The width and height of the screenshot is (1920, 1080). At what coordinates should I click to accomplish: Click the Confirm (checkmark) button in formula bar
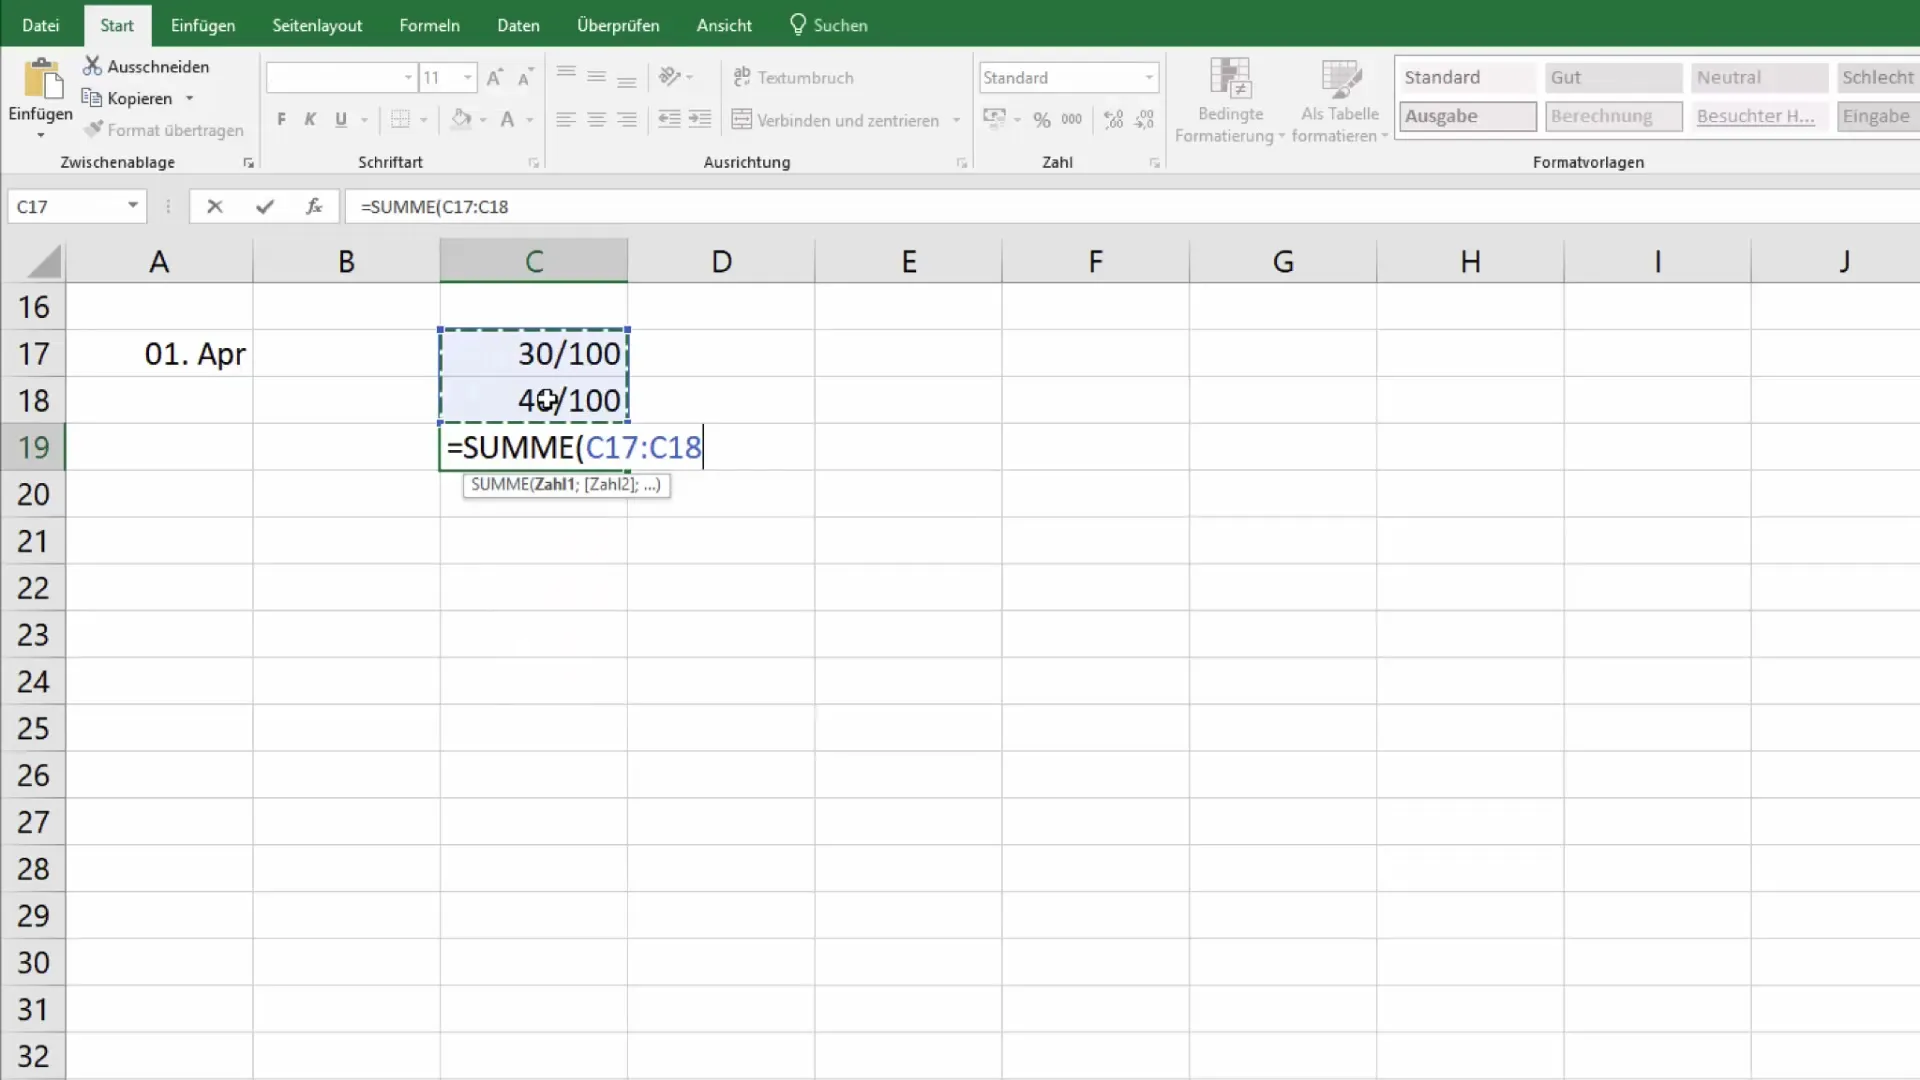coord(264,206)
